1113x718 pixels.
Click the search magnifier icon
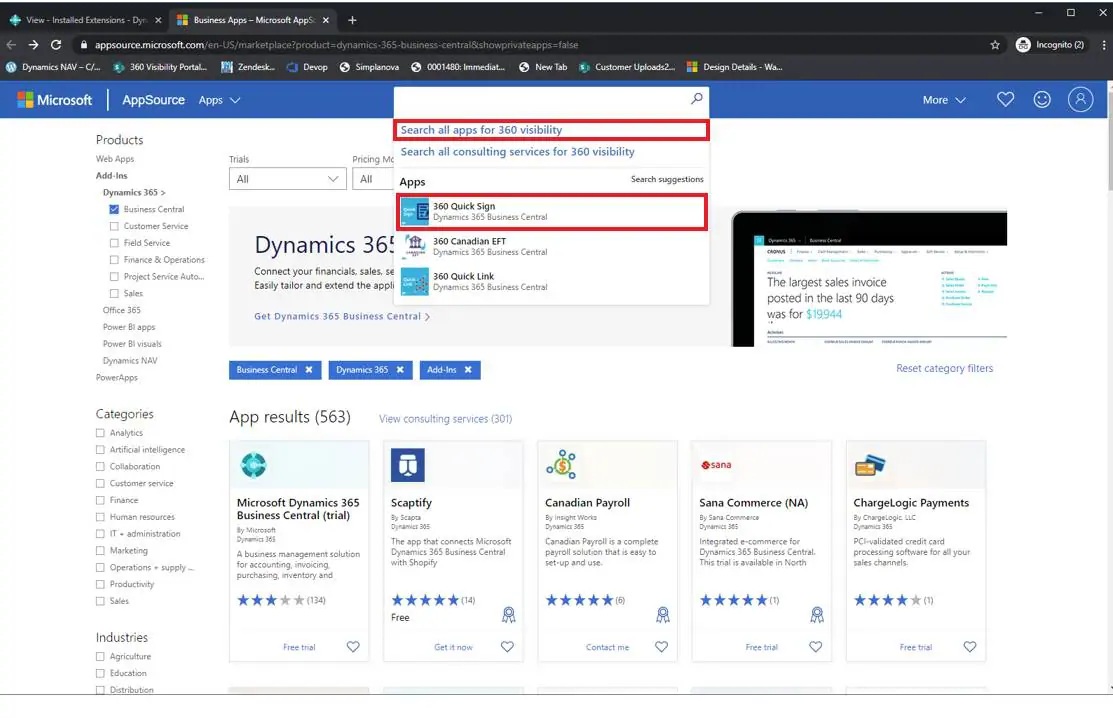click(x=697, y=99)
